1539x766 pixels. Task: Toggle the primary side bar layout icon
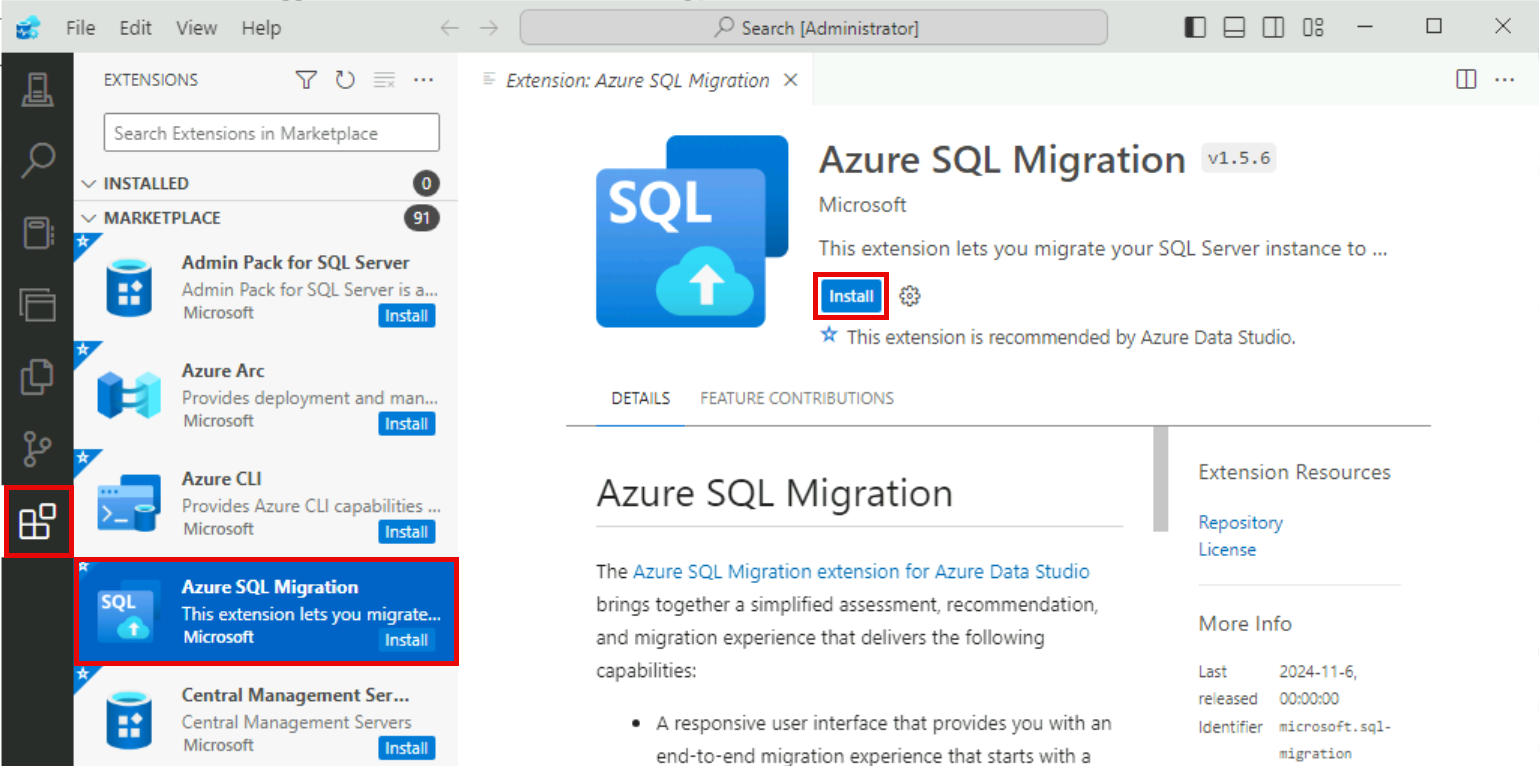coord(1195,28)
